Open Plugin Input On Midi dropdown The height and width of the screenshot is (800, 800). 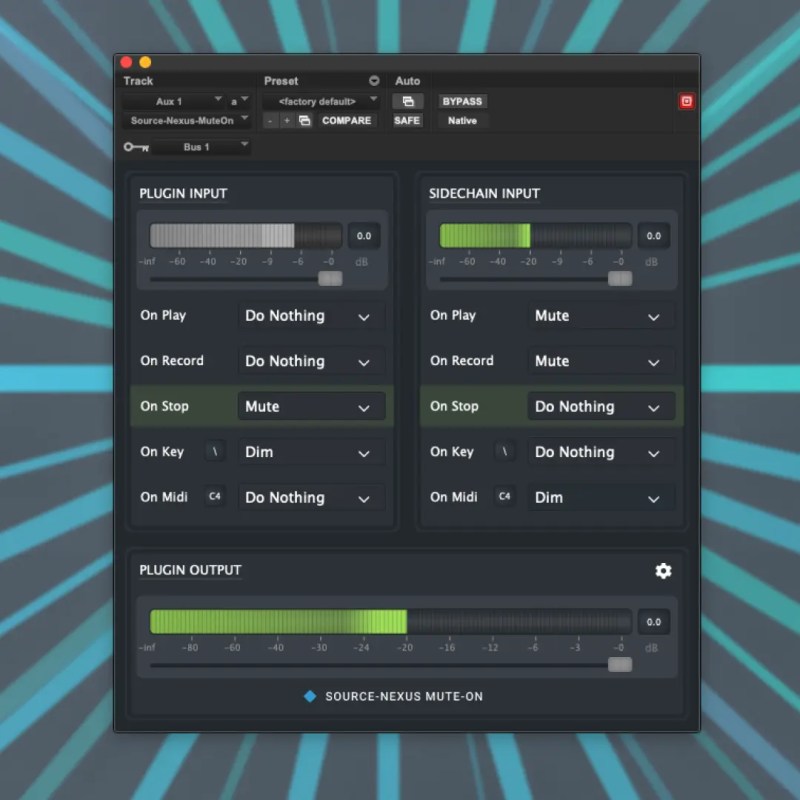pos(311,497)
